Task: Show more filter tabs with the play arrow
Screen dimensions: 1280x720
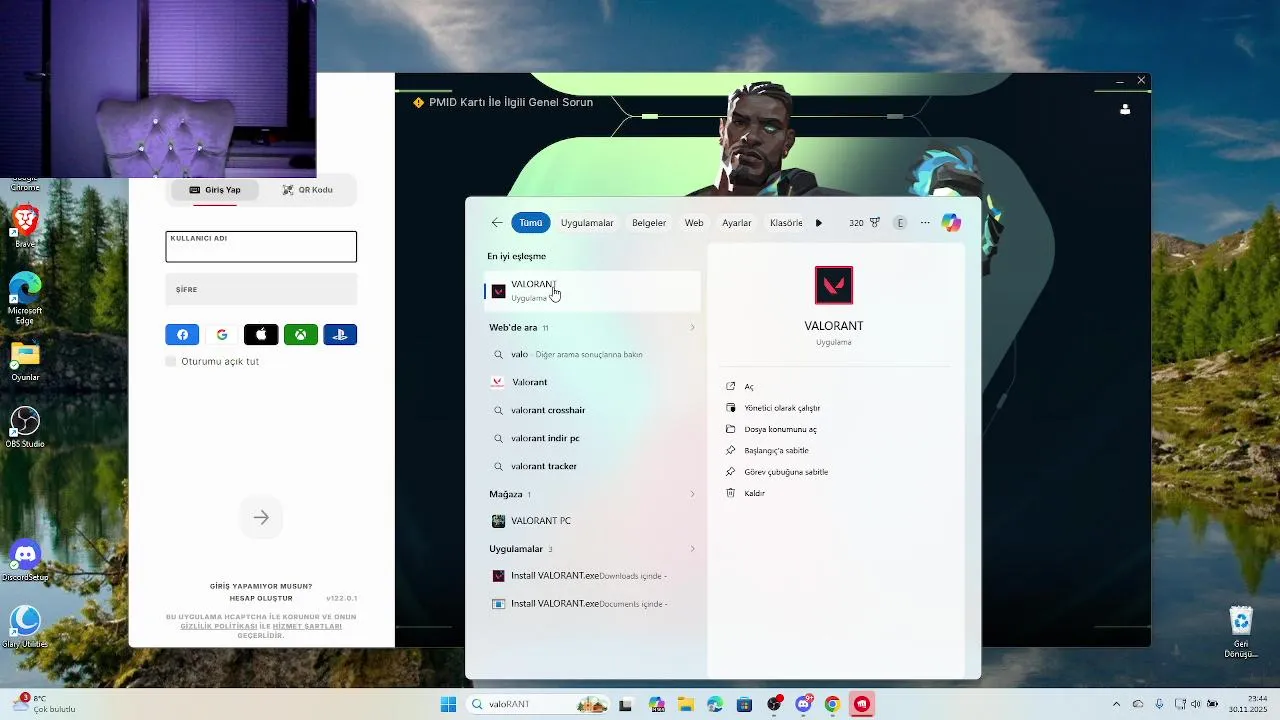Action: tap(819, 223)
